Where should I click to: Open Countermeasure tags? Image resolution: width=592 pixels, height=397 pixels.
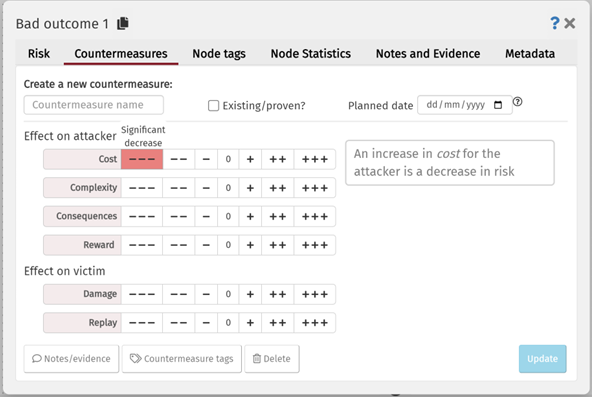coord(182,359)
